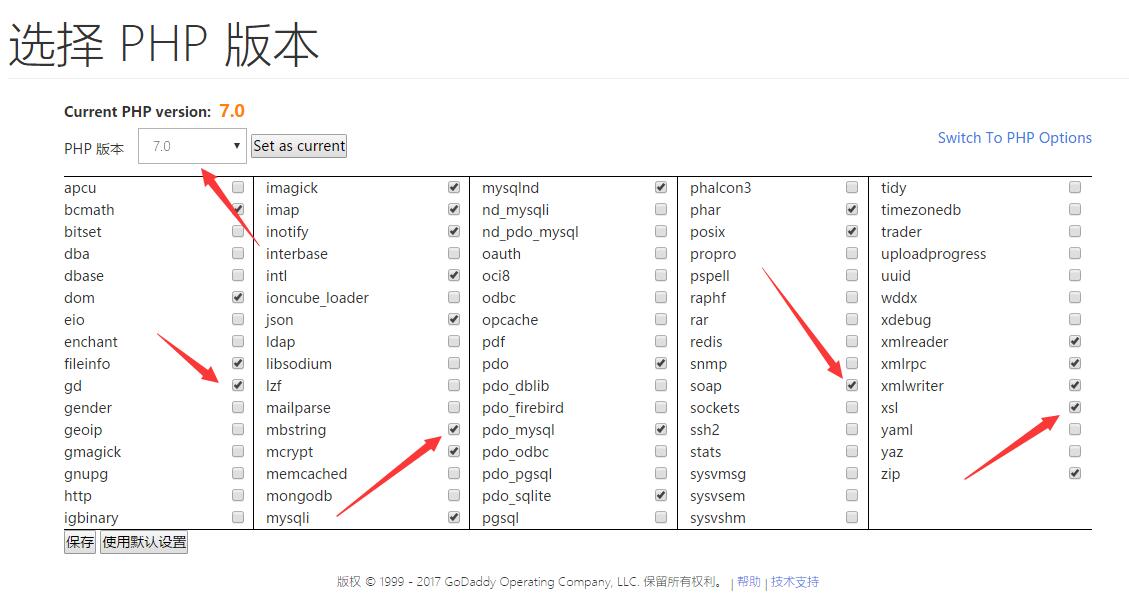1129x603 pixels.
Task: Enable the opcache extension checkbox
Action: 660,319
